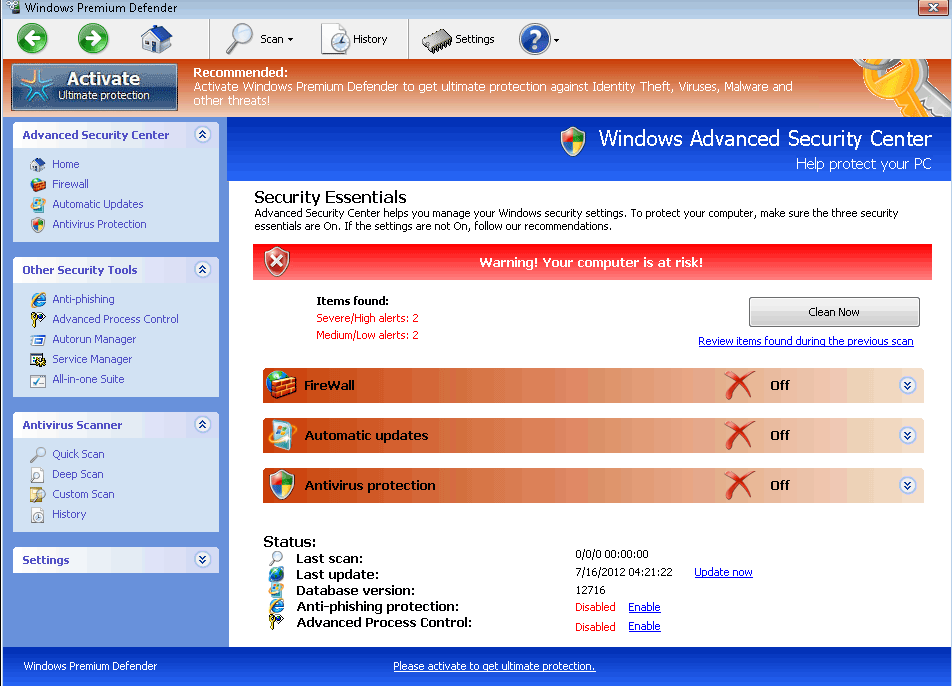Expand the Settings panel
Screen dimensions: 952x686
click(201, 560)
